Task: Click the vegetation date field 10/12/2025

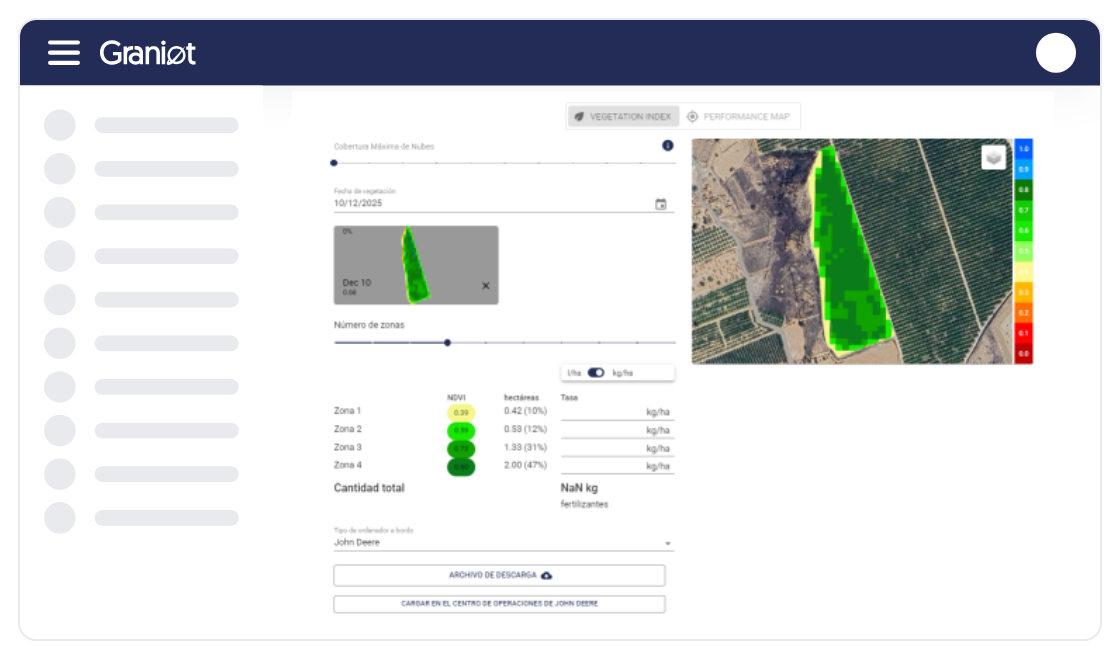Action: pos(490,204)
